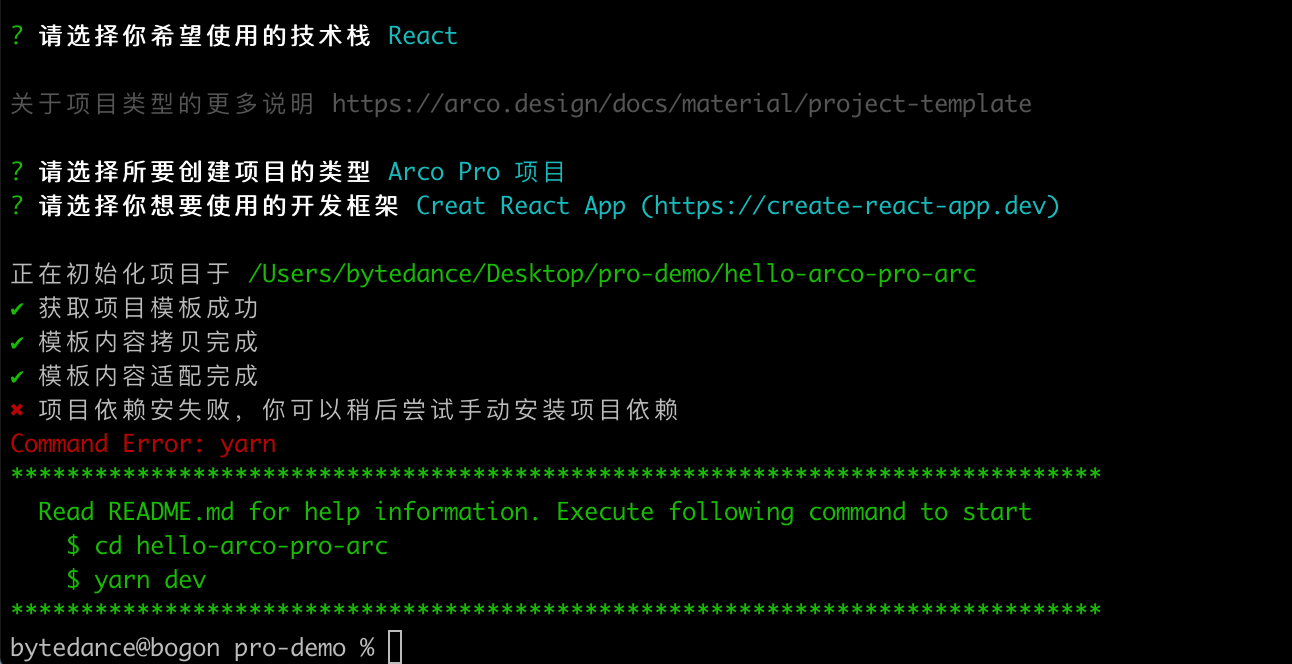Click the question mark before 请选择你希望使用的技术栈

point(17,36)
